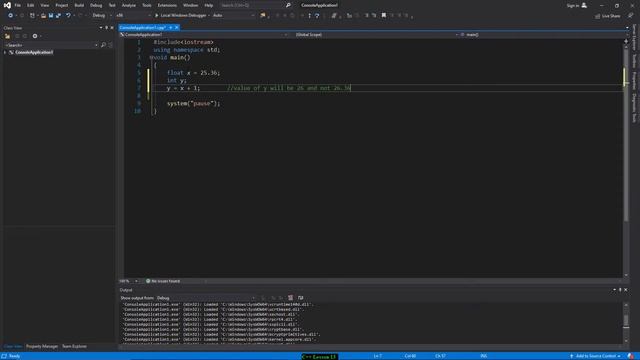Open the Test menu
The width and height of the screenshot is (640, 360).
click(112, 5)
